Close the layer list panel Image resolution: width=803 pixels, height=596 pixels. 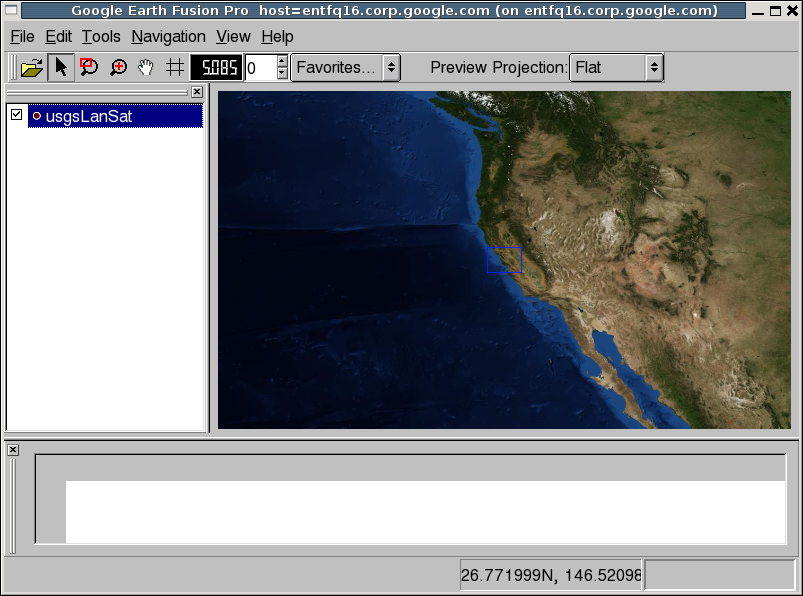click(196, 91)
